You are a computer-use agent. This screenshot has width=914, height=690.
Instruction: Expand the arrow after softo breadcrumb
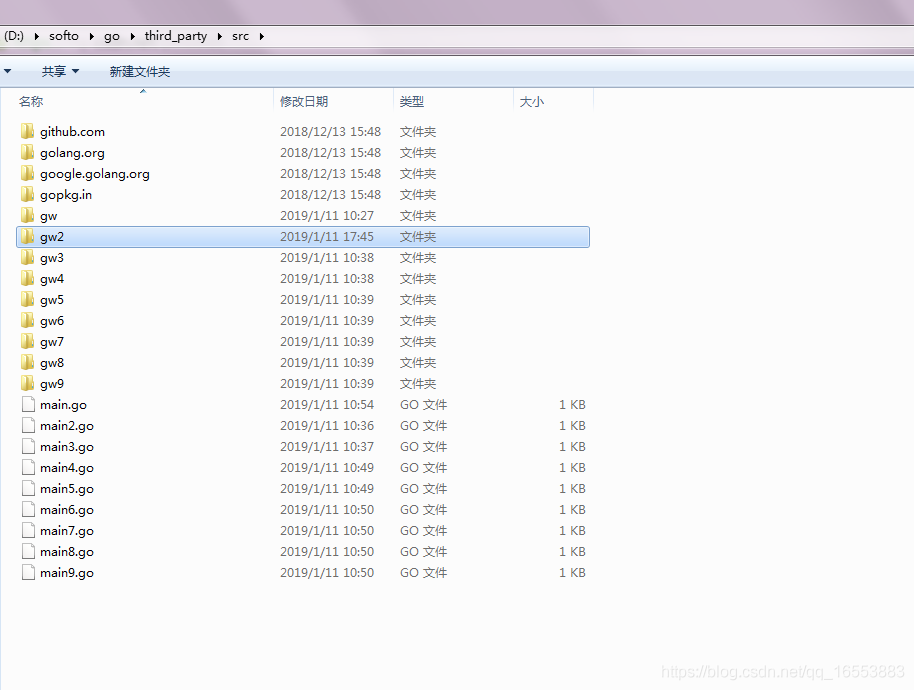coord(92,36)
